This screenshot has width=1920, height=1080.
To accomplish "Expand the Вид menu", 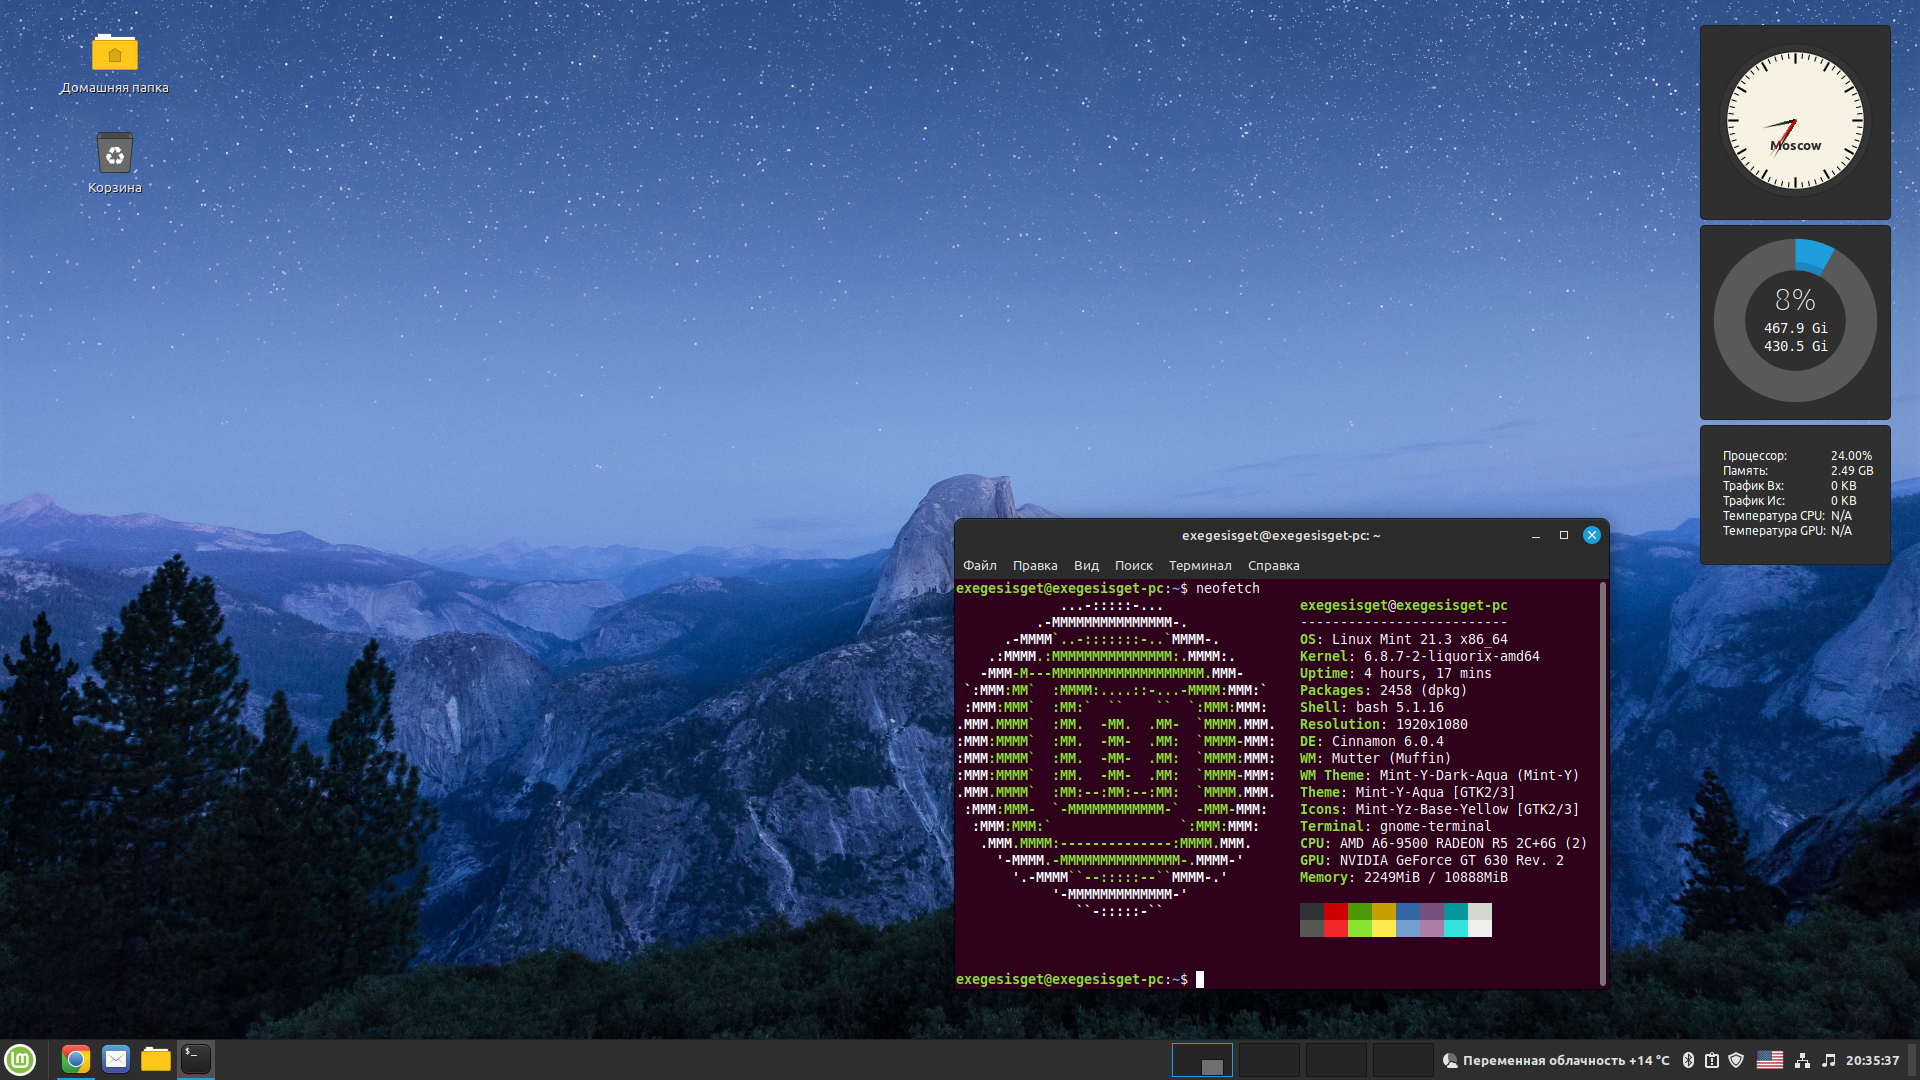I will pyautogui.click(x=1086, y=566).
